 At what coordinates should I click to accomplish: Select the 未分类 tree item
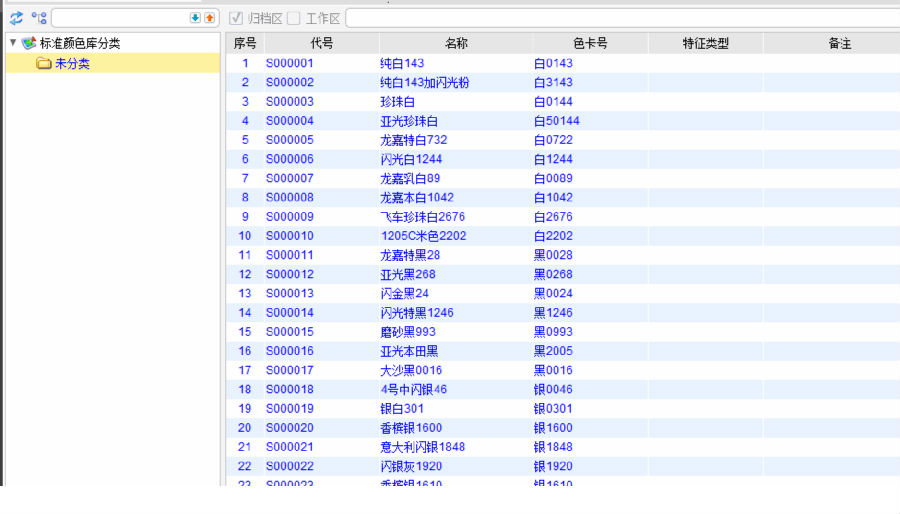coord(72,64)
